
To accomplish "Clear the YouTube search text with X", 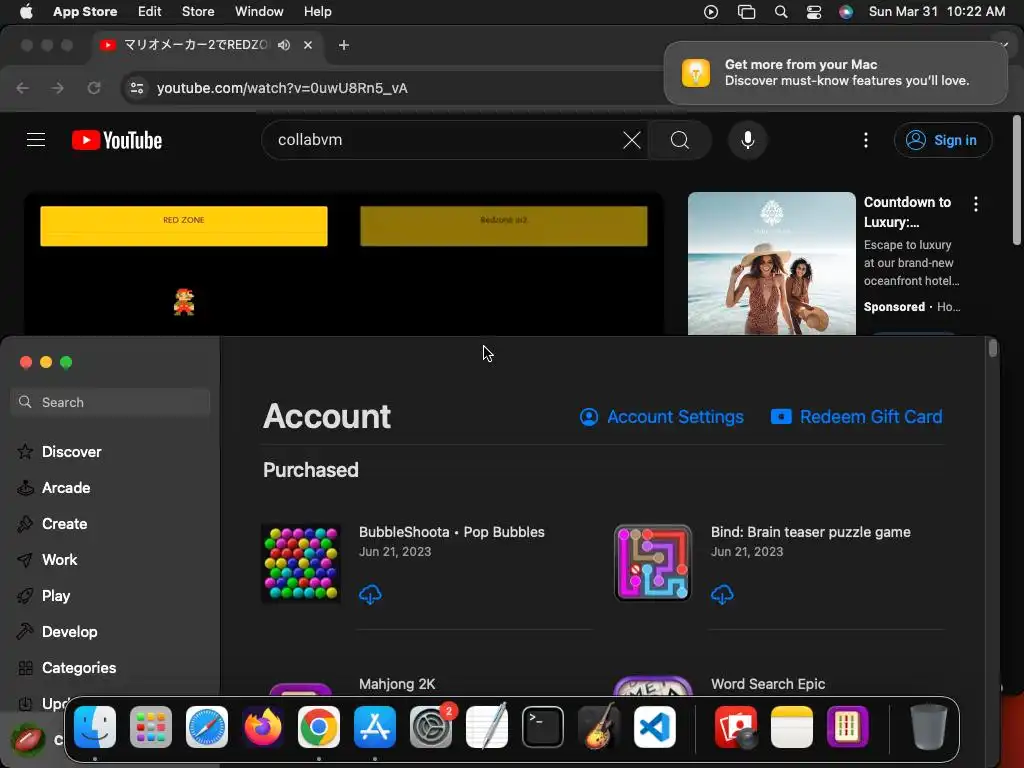I will coord(632,140).
